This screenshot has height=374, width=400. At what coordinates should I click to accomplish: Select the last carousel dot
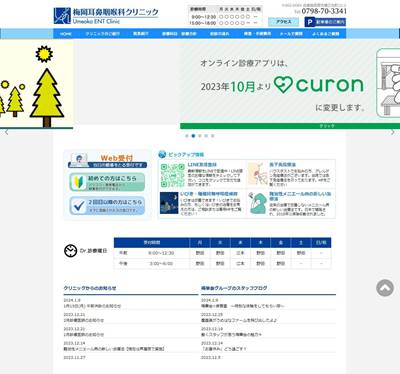[x=213, y=136]
